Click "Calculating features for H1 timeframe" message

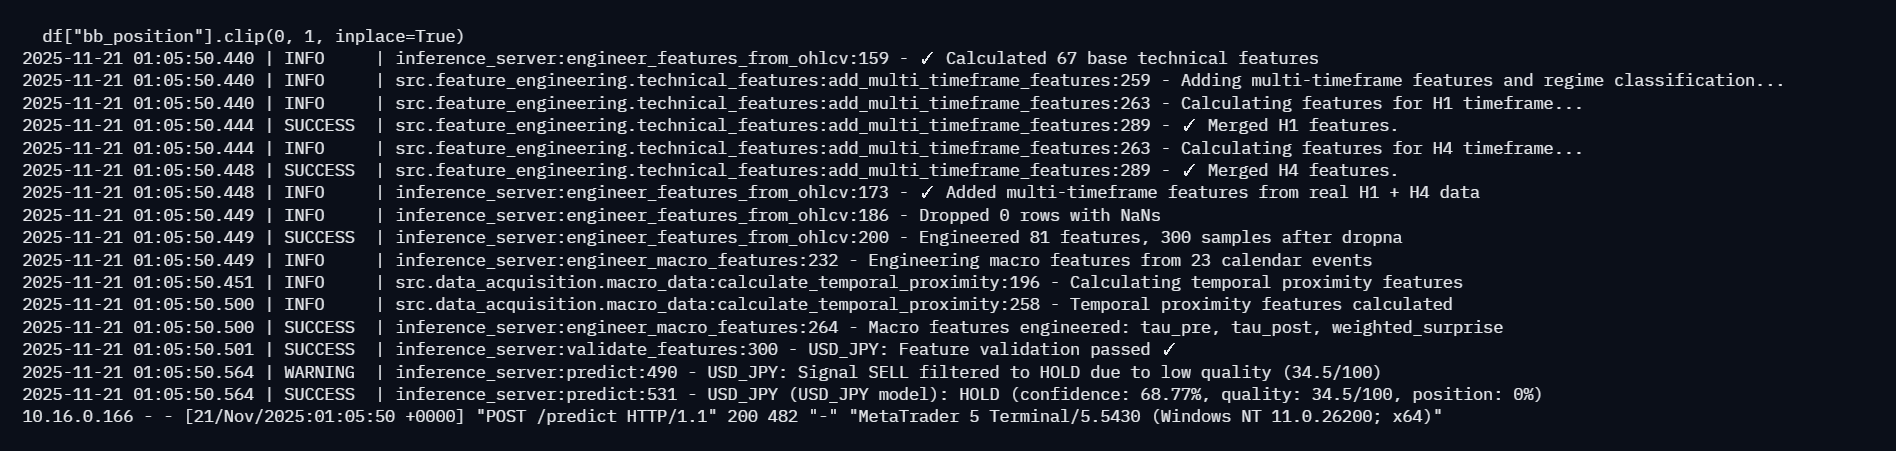[x=1381, y=103]
